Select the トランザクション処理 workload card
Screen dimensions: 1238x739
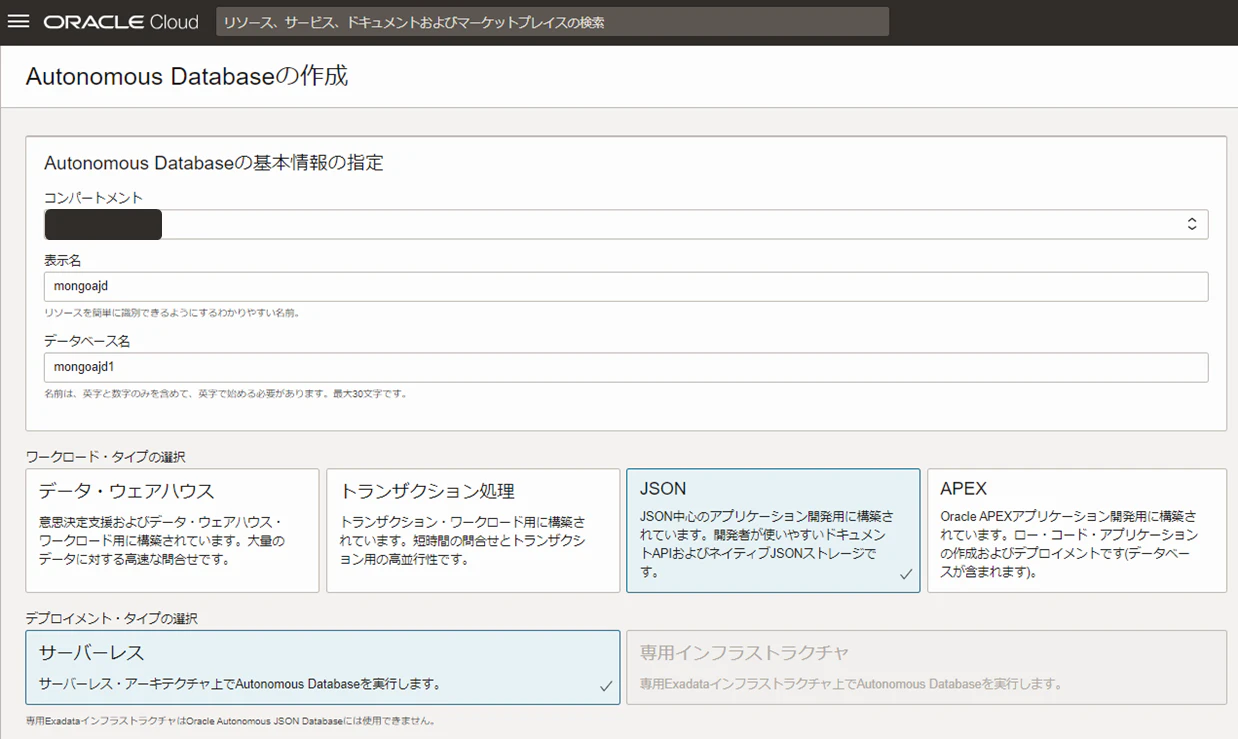(473, 531)
